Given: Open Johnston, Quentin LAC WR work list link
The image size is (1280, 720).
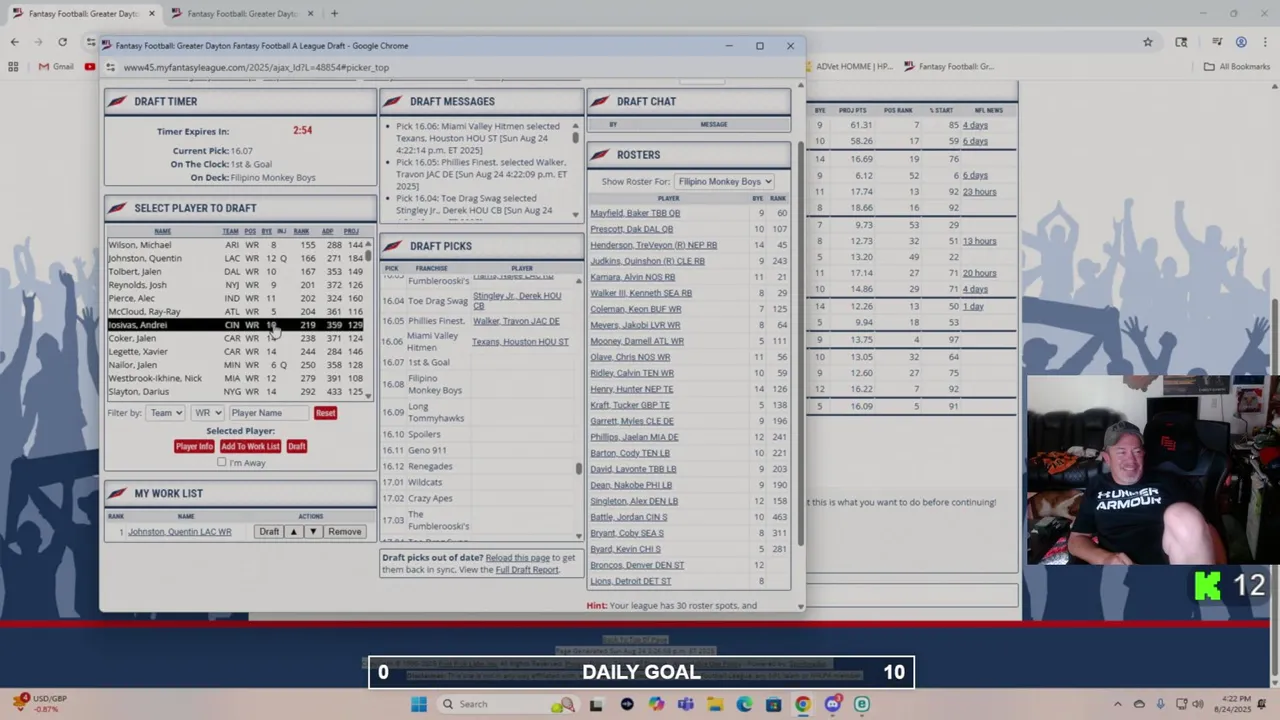Looking at the screenshot, I should (179, 532).
